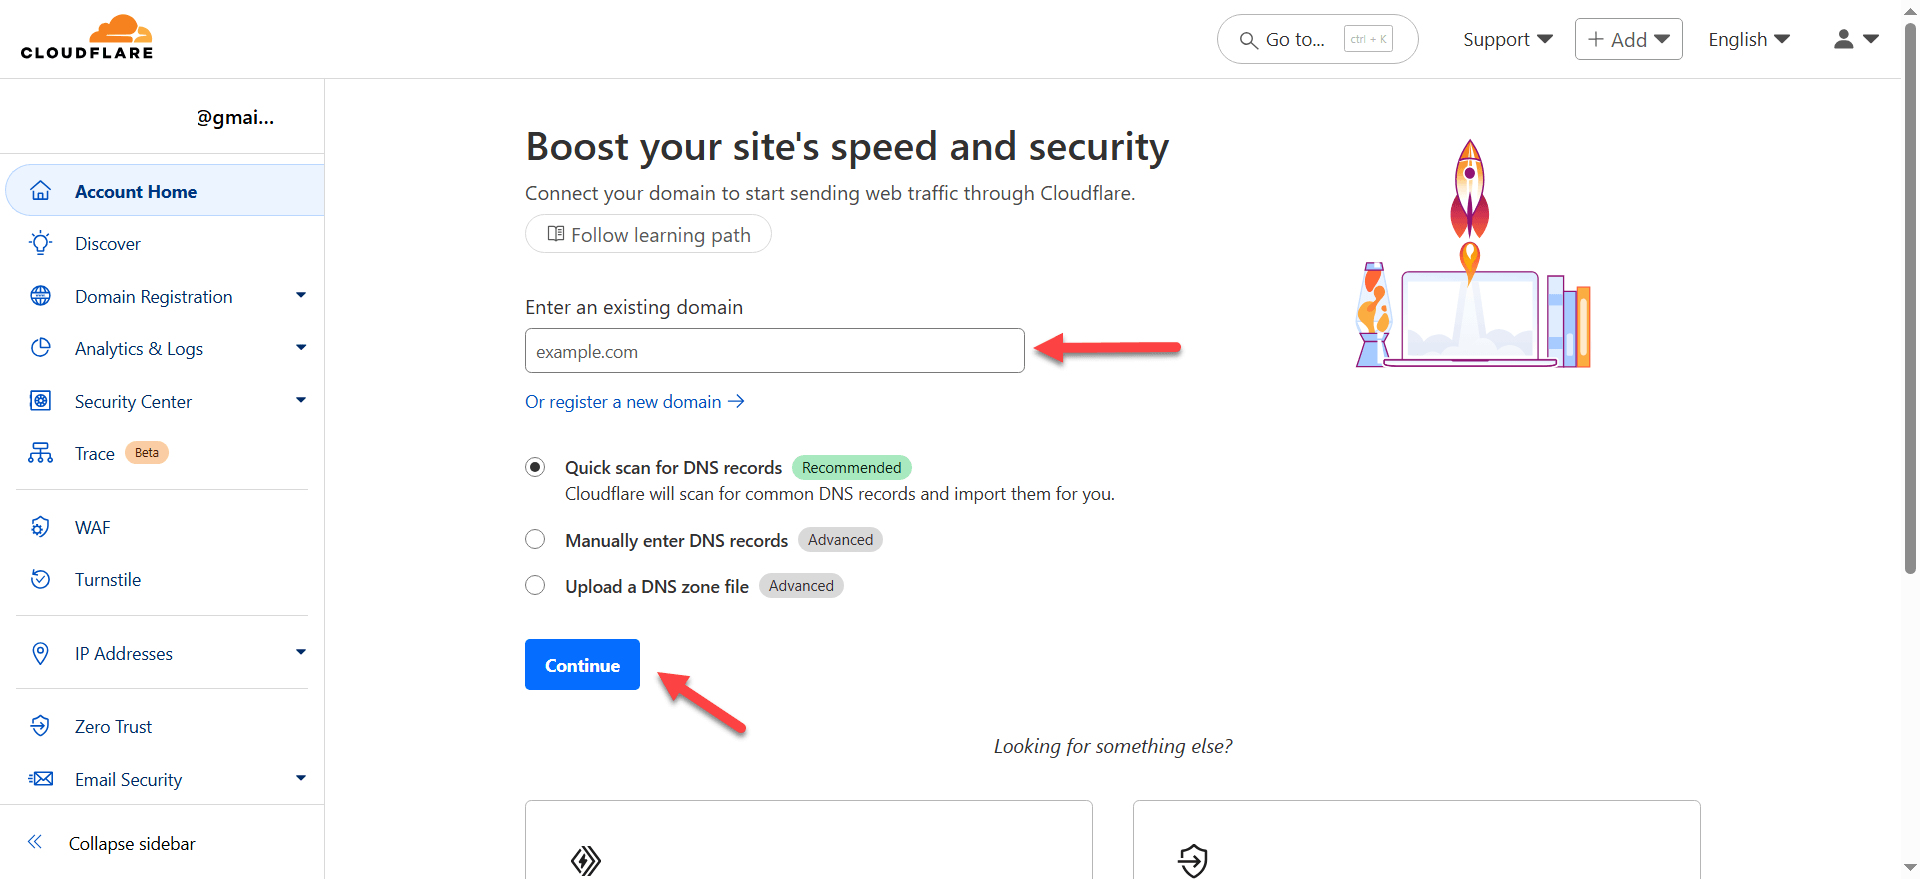This screenshot has width=1920, height=879.
Task: Select Manually enter DNS records option
Action: [x=535, y=539]
